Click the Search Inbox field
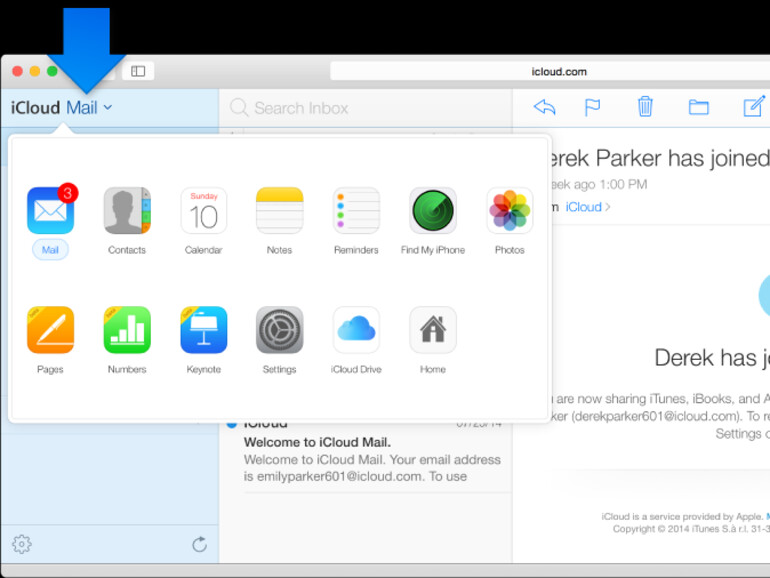 click(365, 108)
